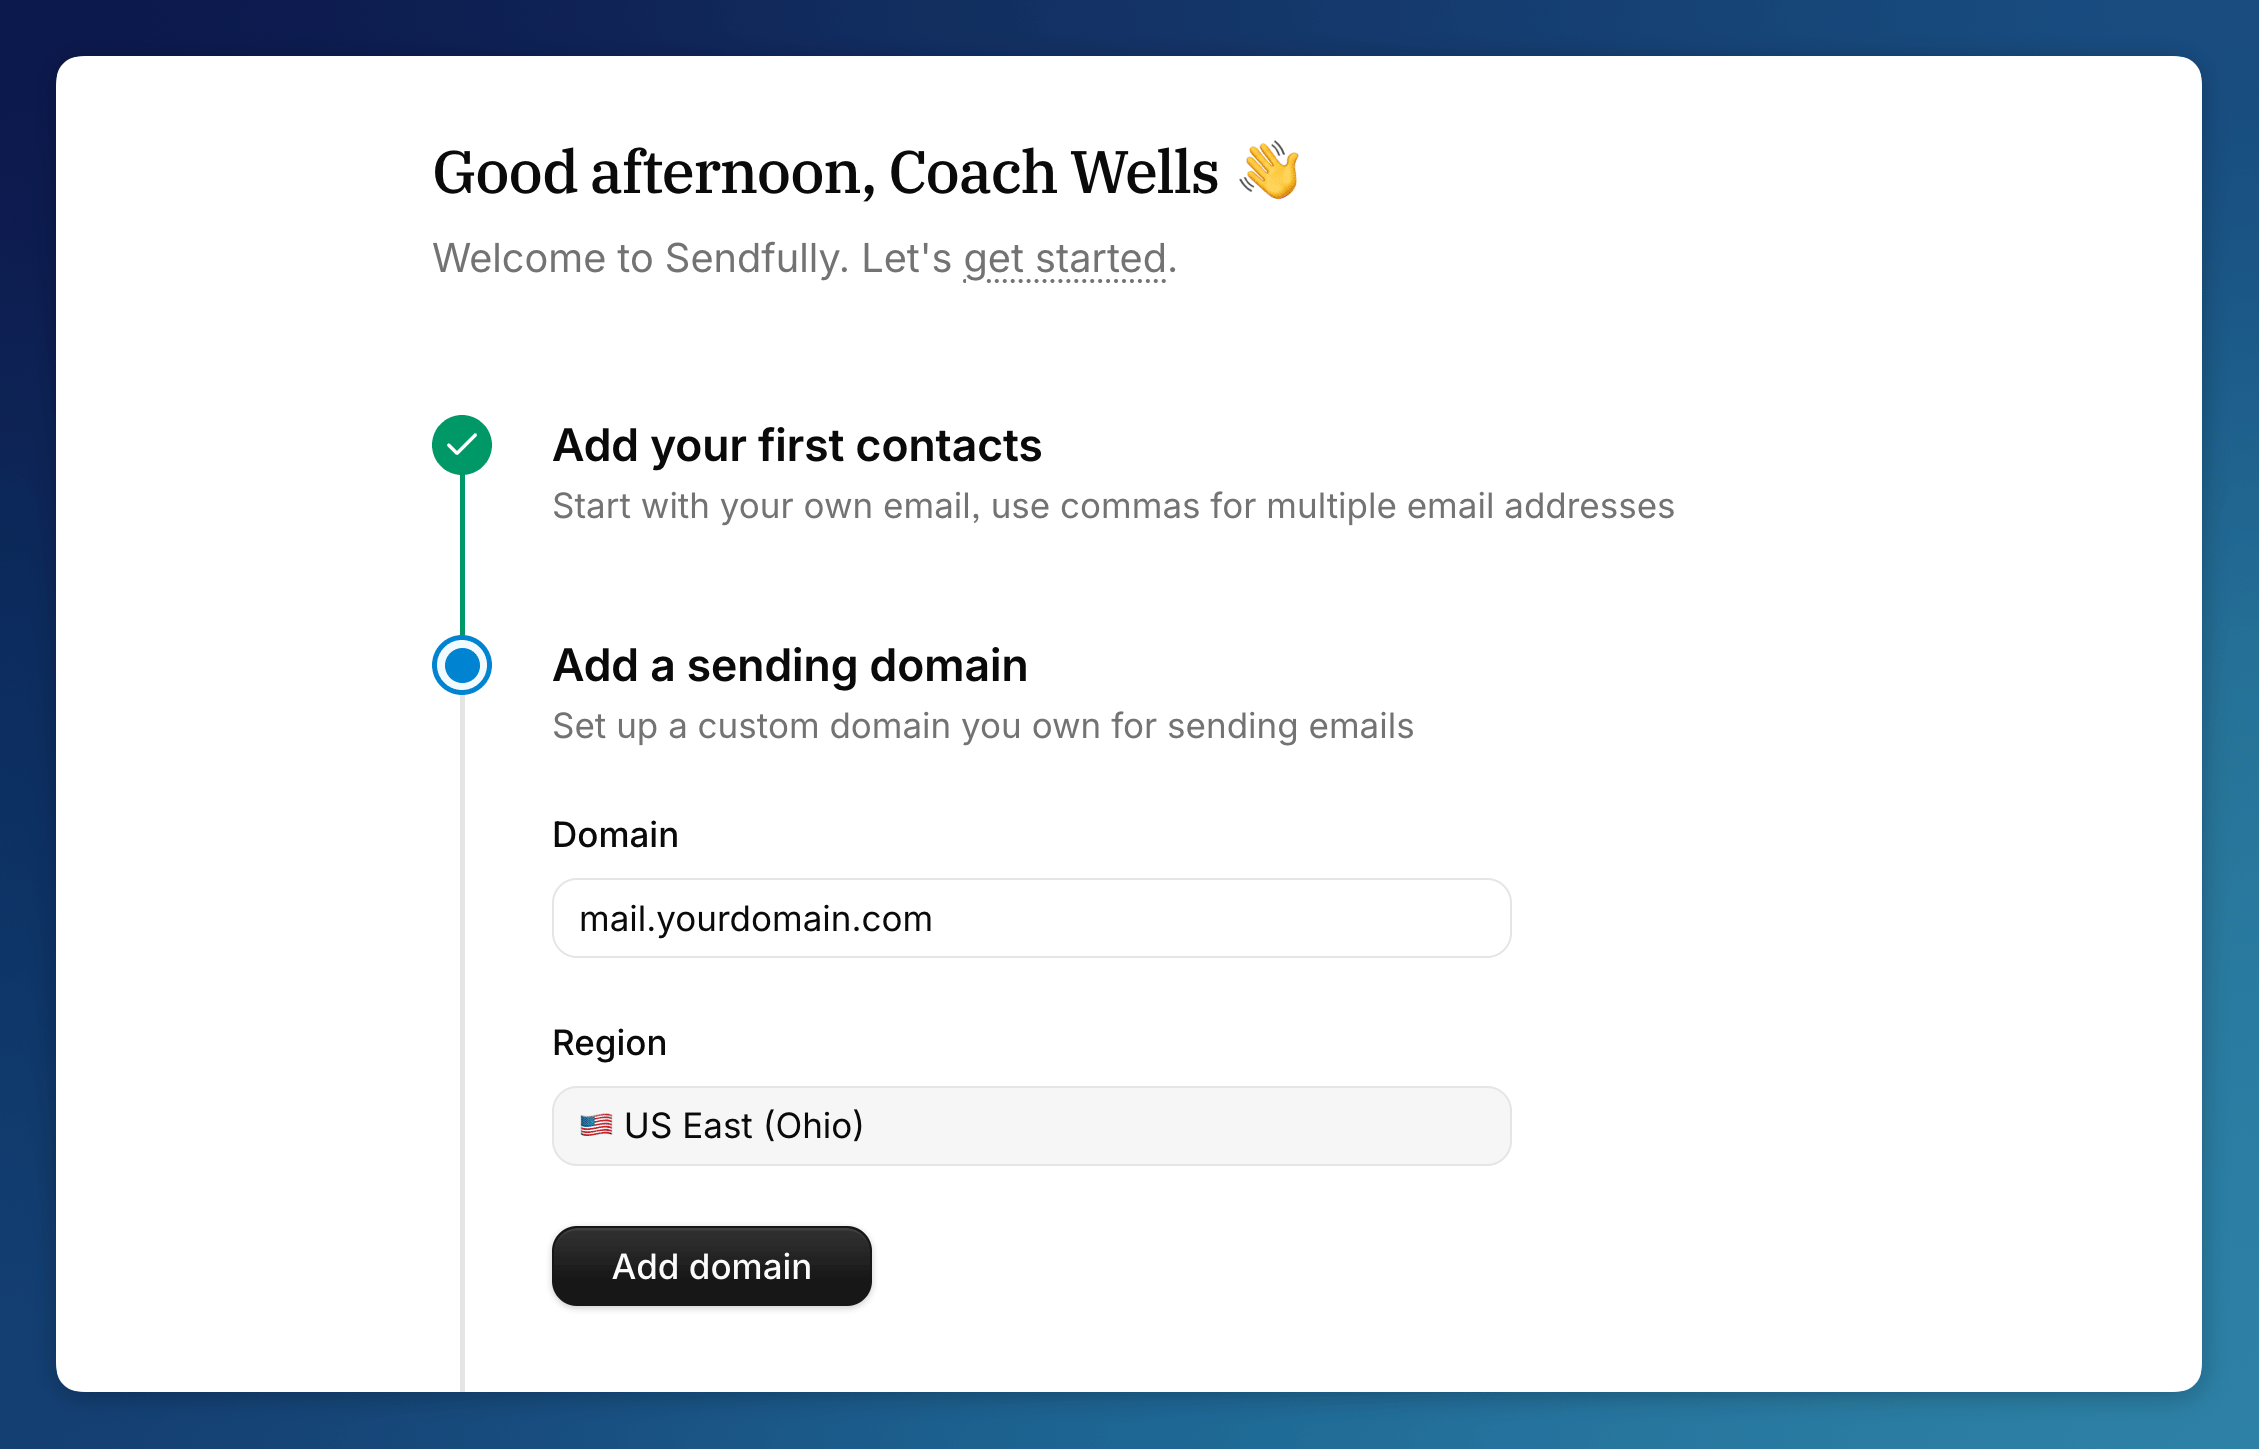Select the US East (Ohio) region value
Viewport: 2259px width, 1449px height.
click(x=744, y=1125)
